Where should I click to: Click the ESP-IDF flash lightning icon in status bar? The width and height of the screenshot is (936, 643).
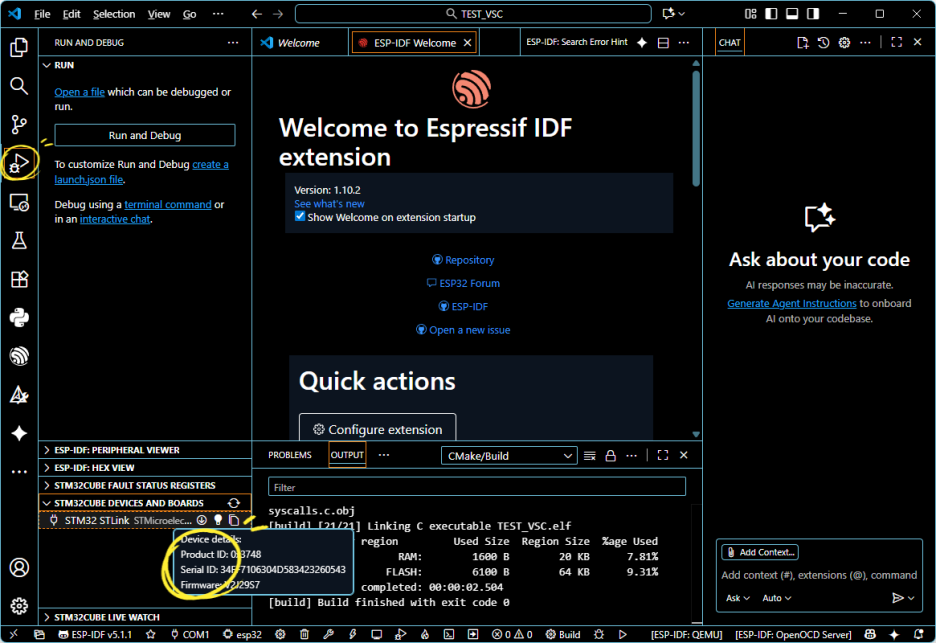pyautogui.click(x=352, y=634)
